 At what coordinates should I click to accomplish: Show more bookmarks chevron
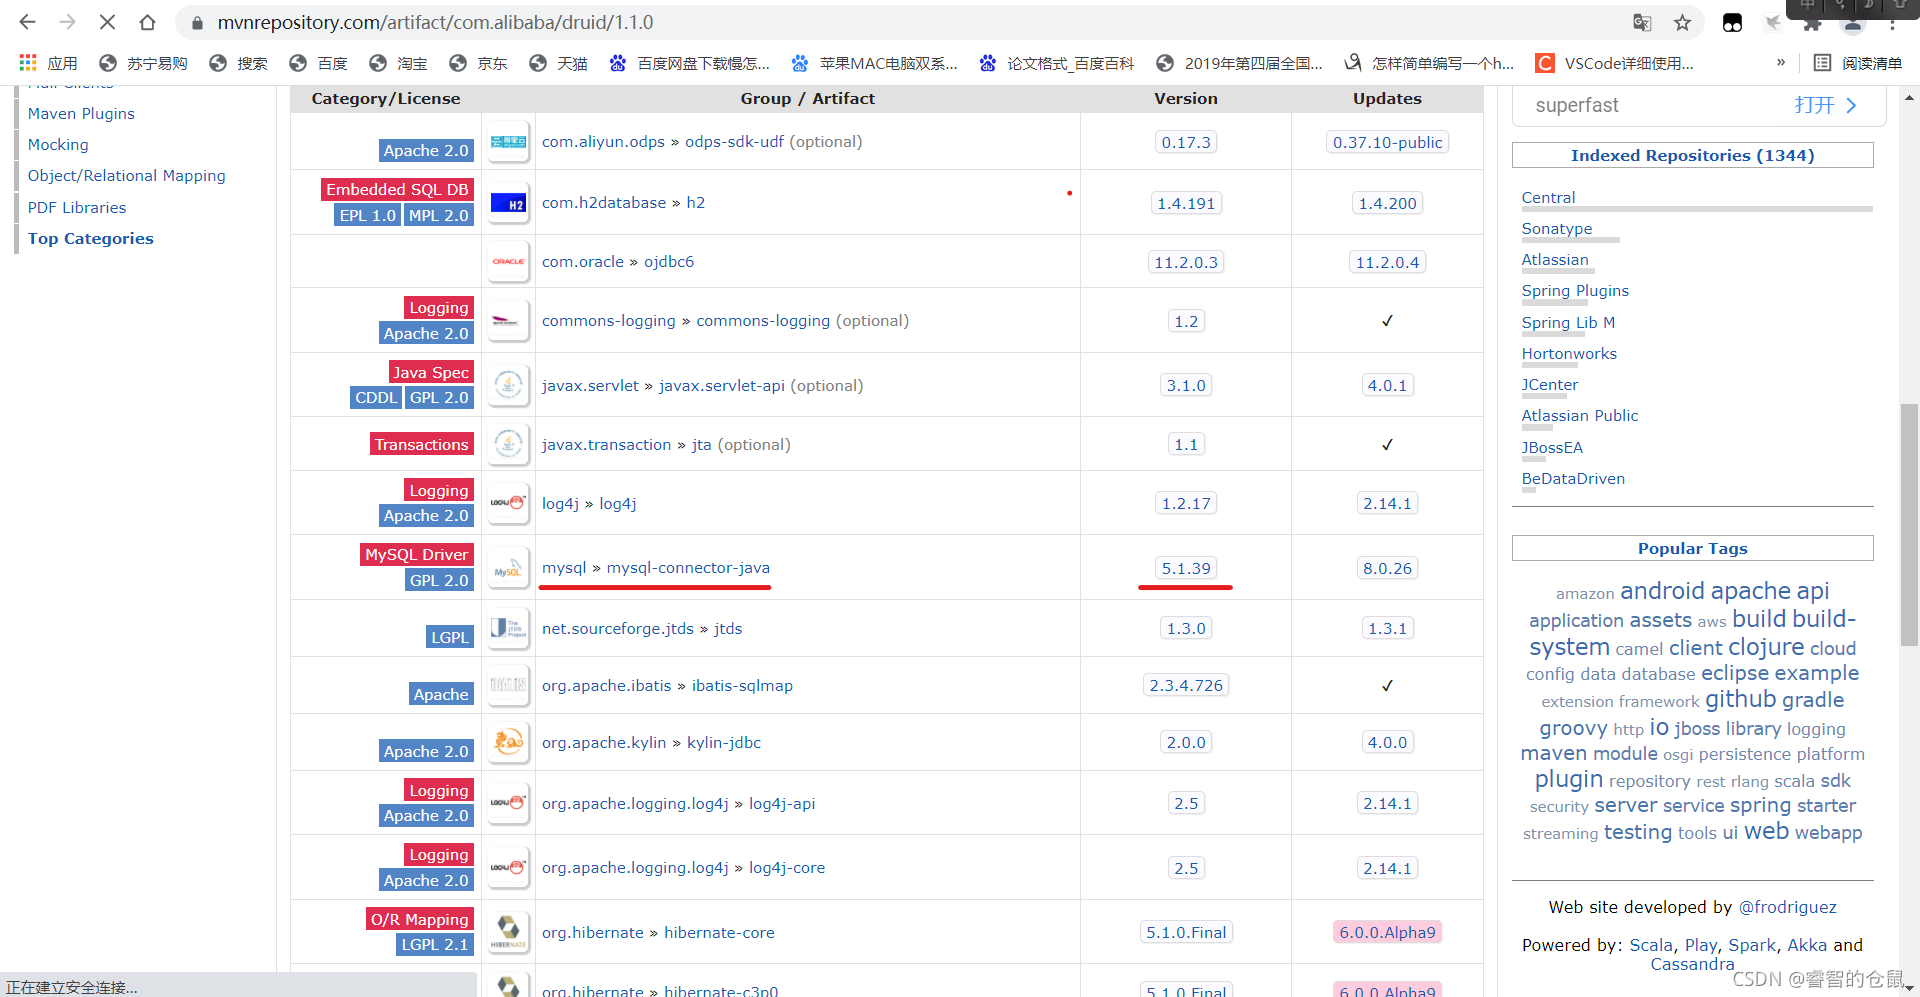pyautogui.click(x=1781, y=63)
